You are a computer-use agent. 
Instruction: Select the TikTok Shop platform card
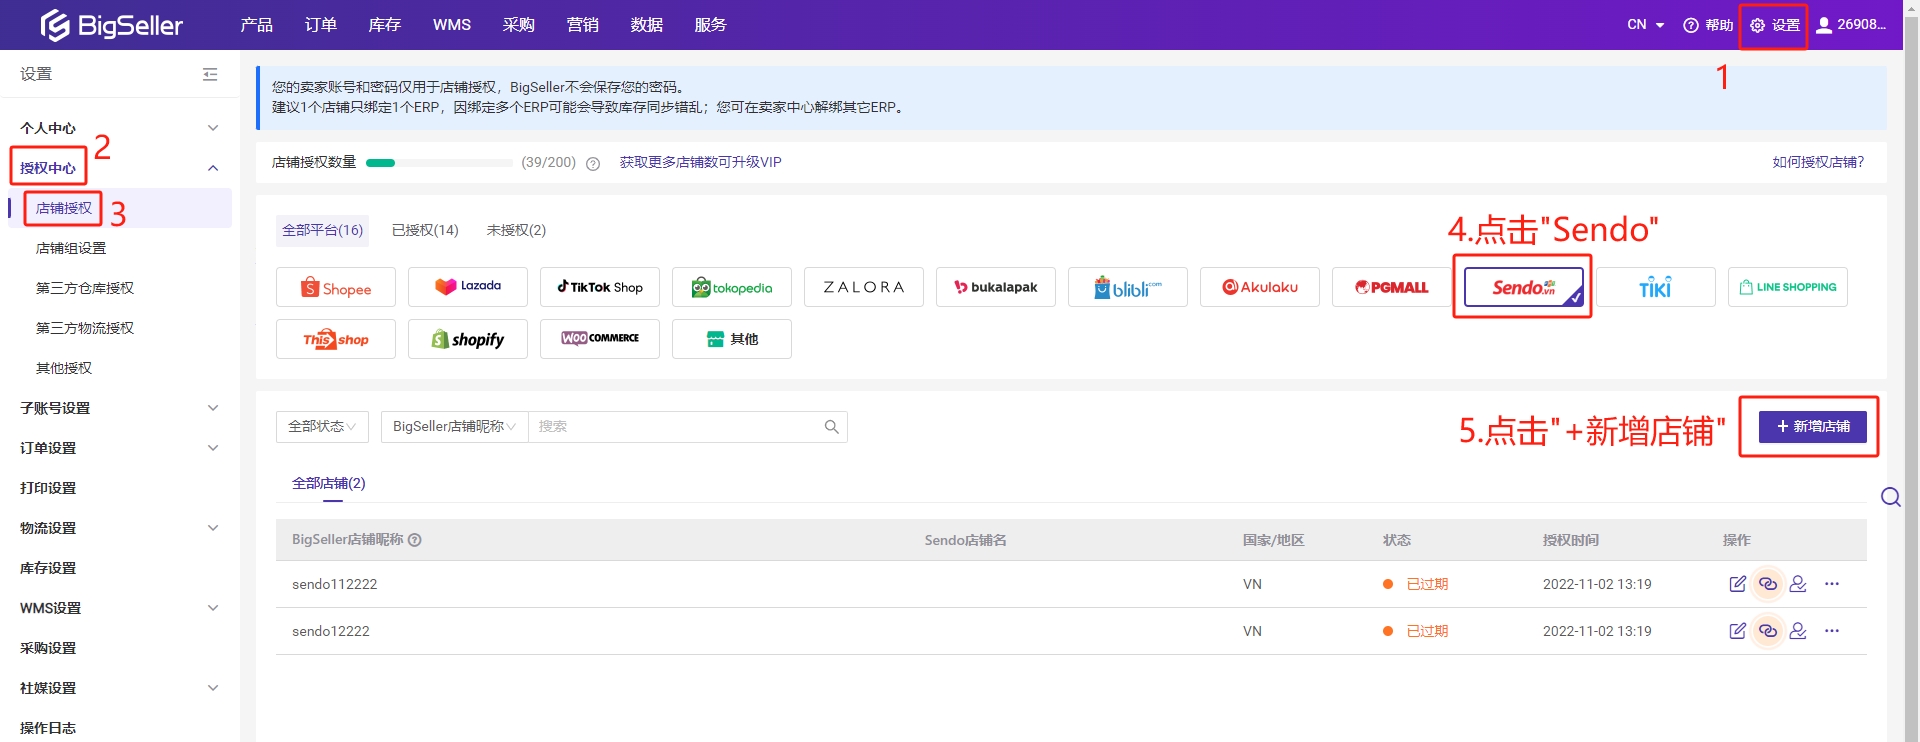pos(600,287)
